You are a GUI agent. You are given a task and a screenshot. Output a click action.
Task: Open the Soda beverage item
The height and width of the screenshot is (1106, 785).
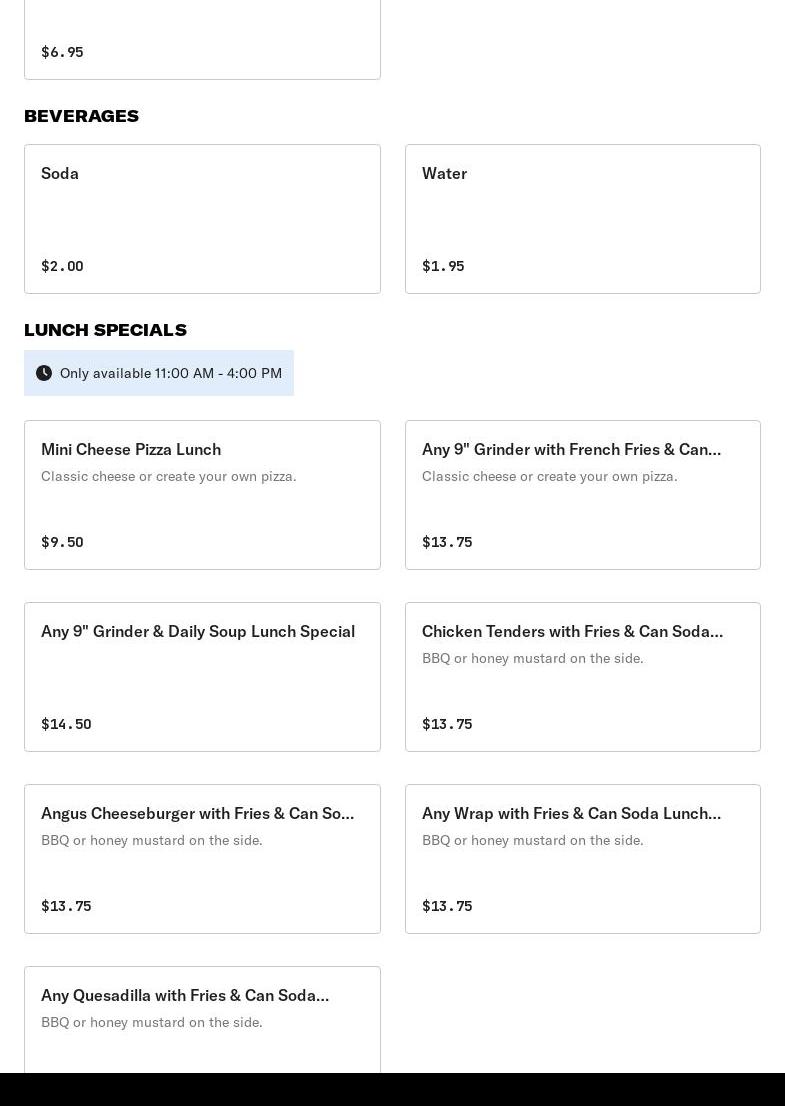click(x=202, y=218)
